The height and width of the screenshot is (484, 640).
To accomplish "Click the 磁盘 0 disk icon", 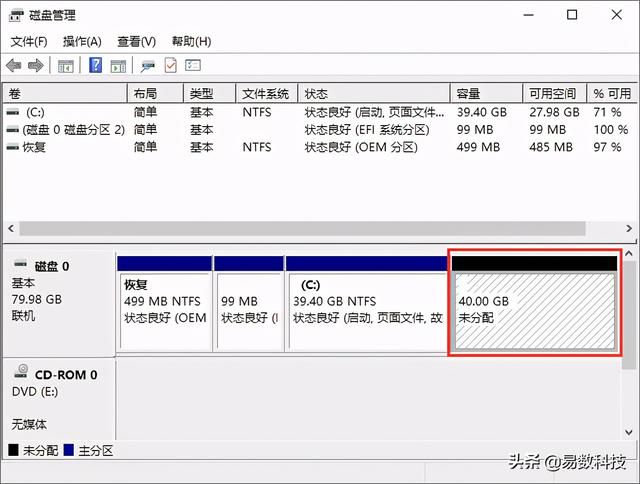I will (20, 264).
